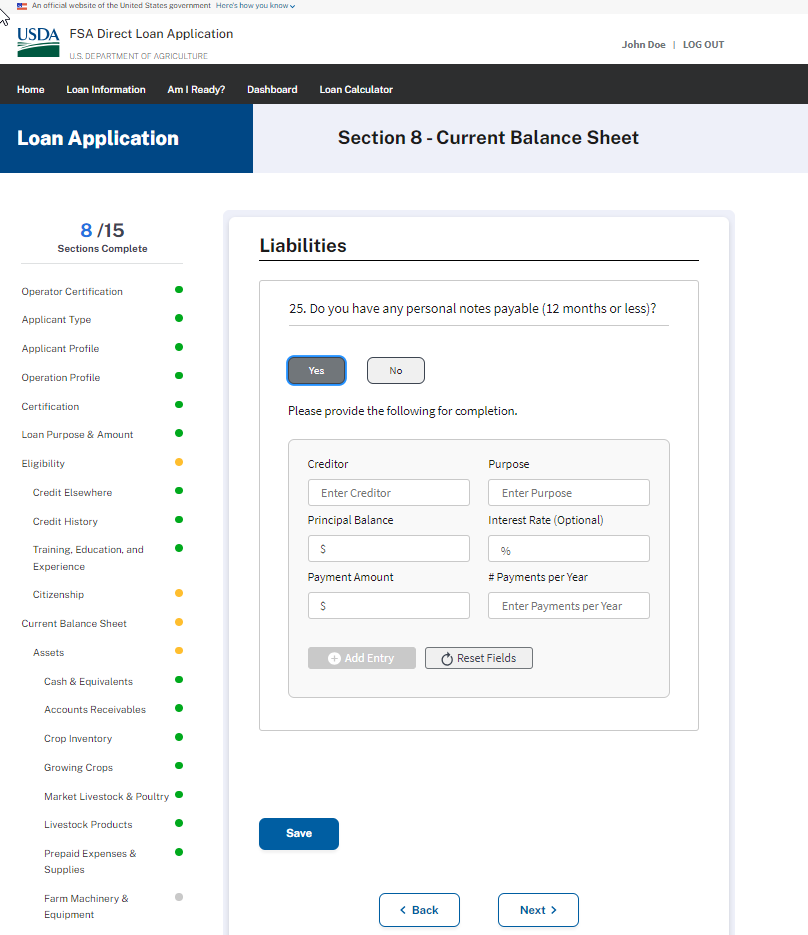Open Am I Ready? navigation item

(x=196, y=90)
